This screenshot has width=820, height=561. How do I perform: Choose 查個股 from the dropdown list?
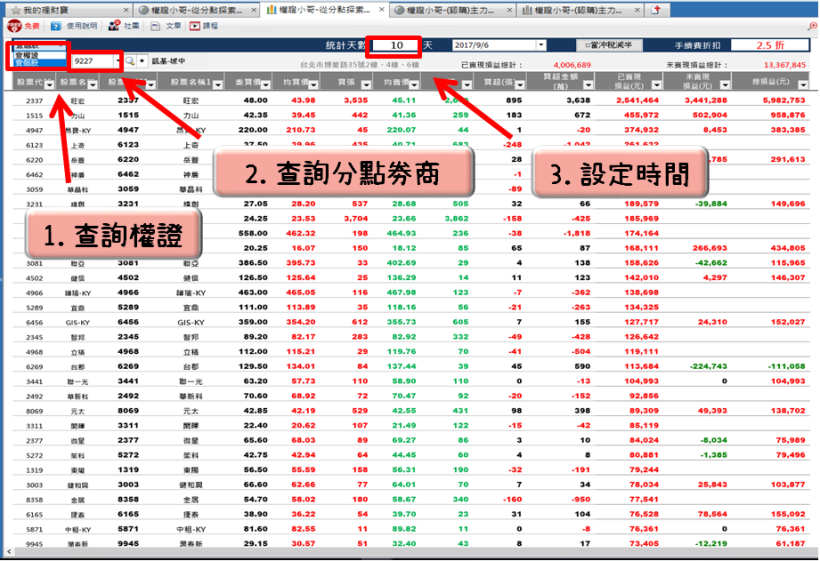tap(39, 63)
